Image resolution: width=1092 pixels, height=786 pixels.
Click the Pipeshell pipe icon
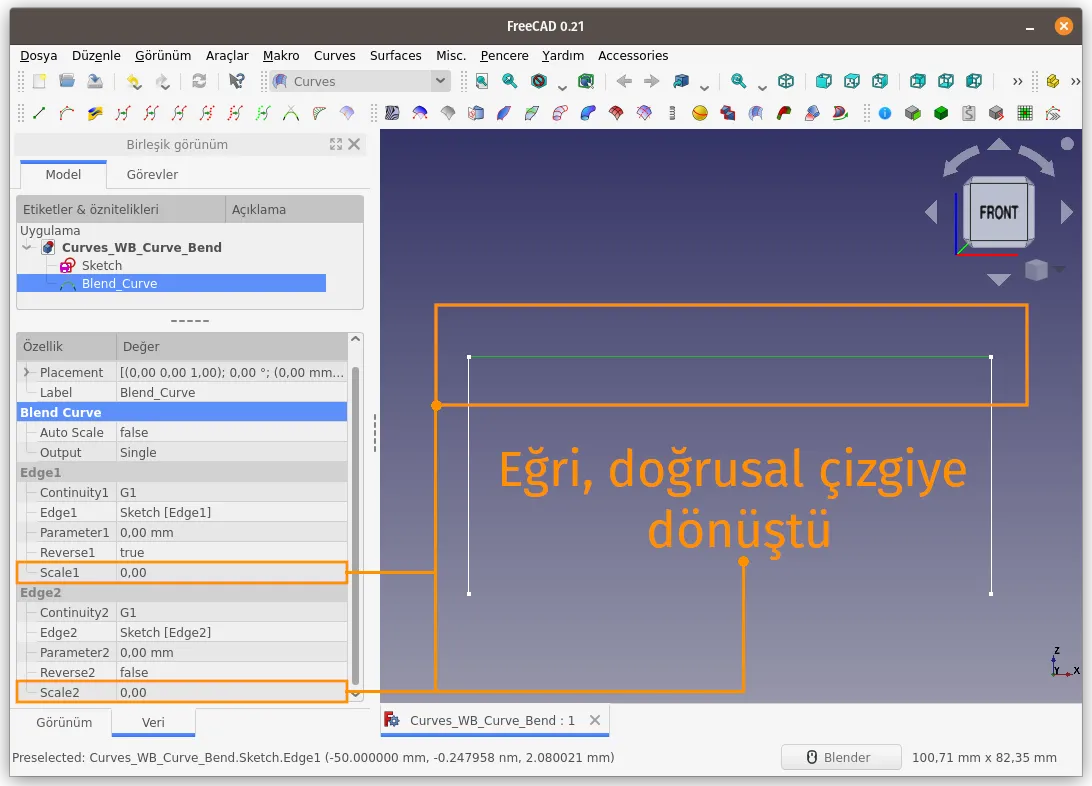[x=560, y=113]
